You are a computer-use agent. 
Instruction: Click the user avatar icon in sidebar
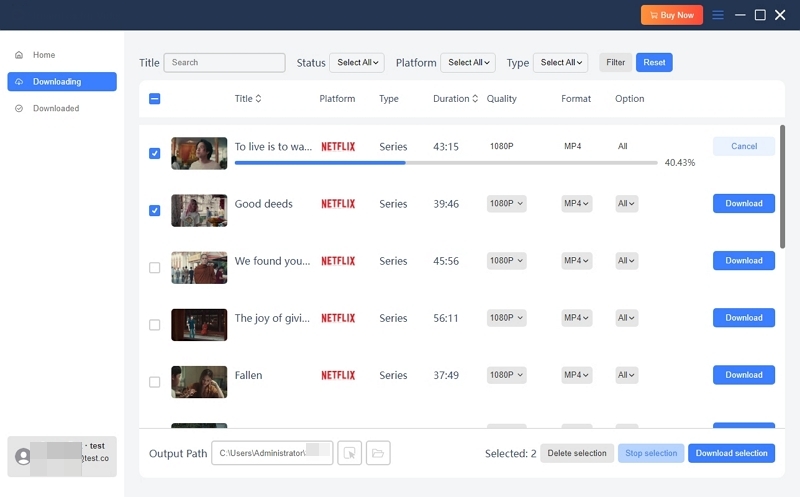coord(23,456)
